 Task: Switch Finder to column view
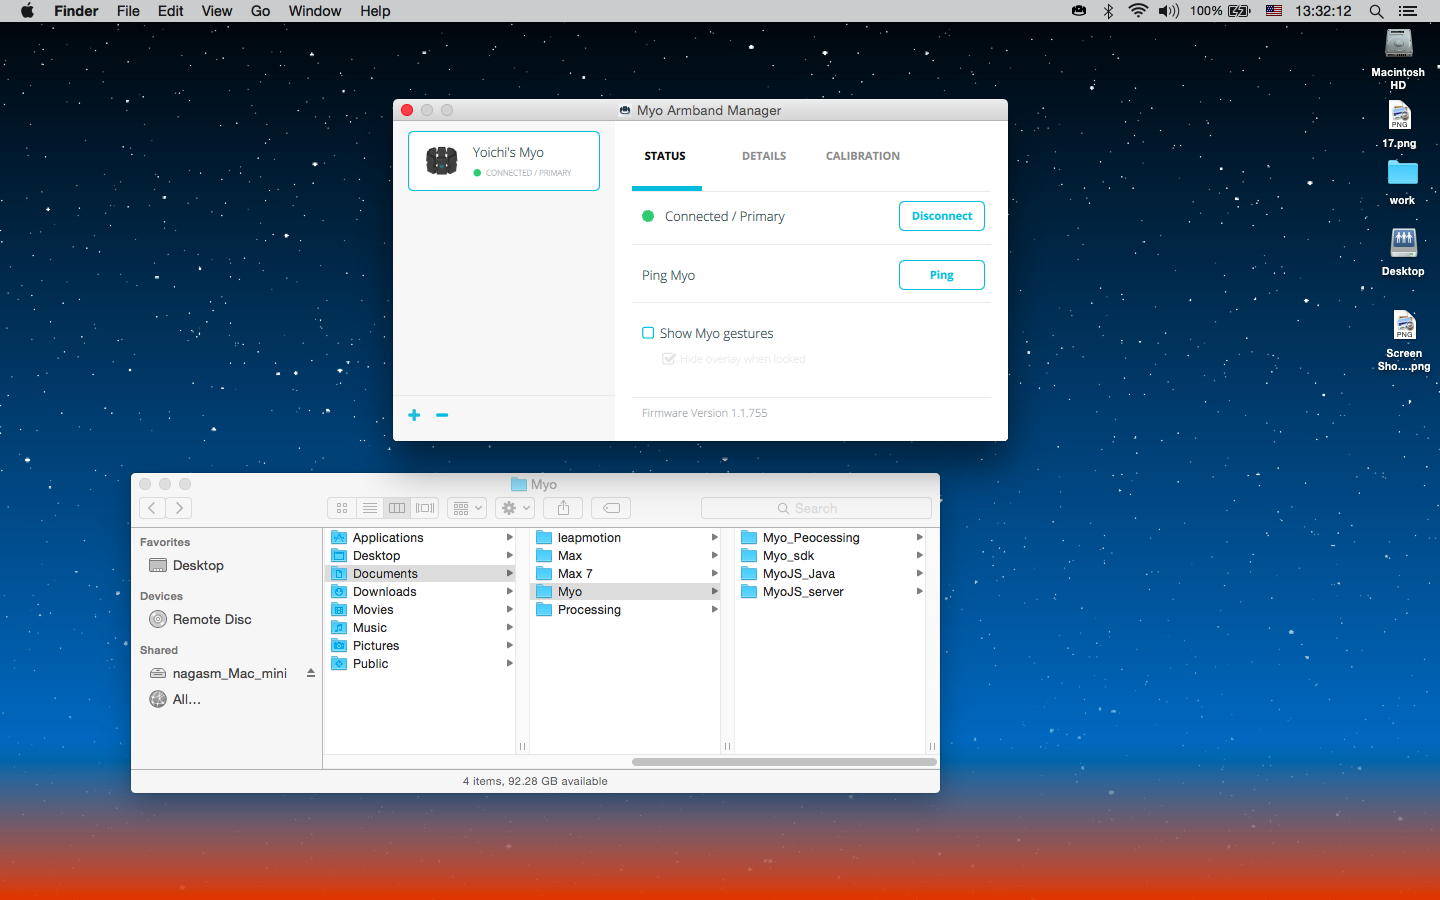(x=397, y=508)
